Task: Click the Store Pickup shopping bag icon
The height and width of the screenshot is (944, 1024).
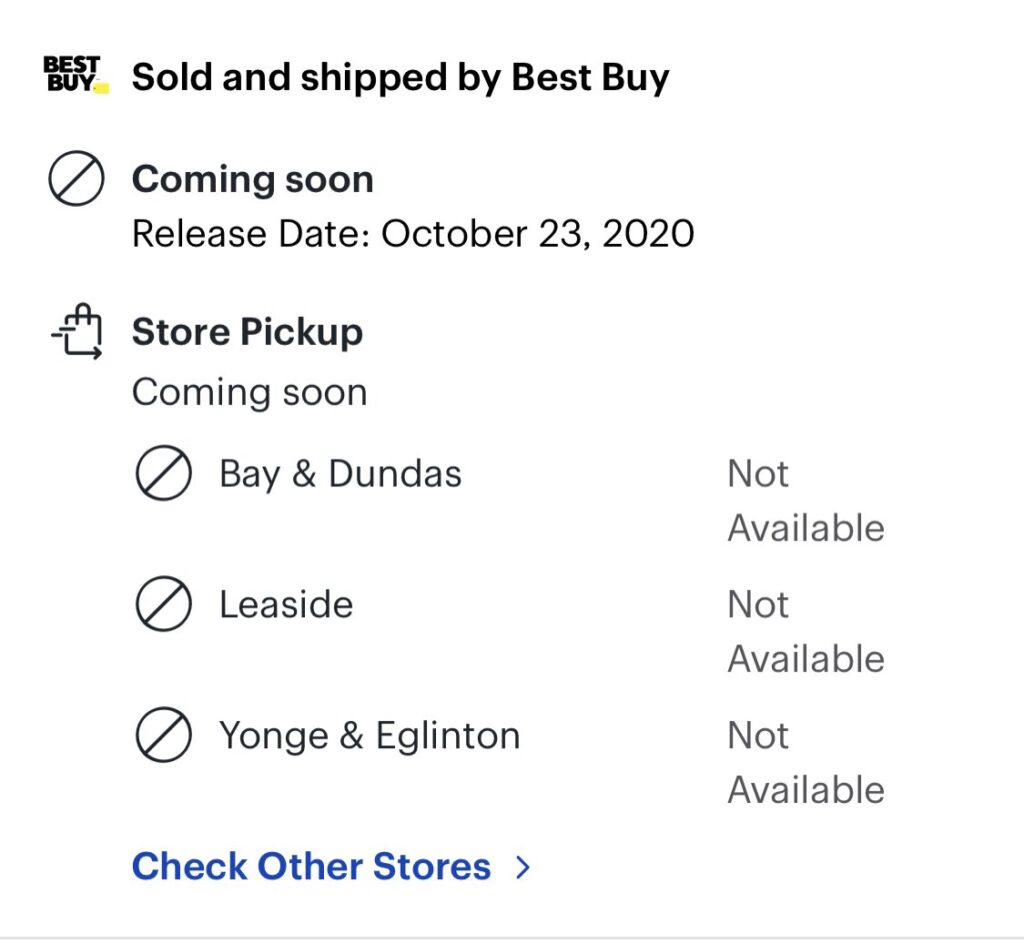Action: click(77, 331)
